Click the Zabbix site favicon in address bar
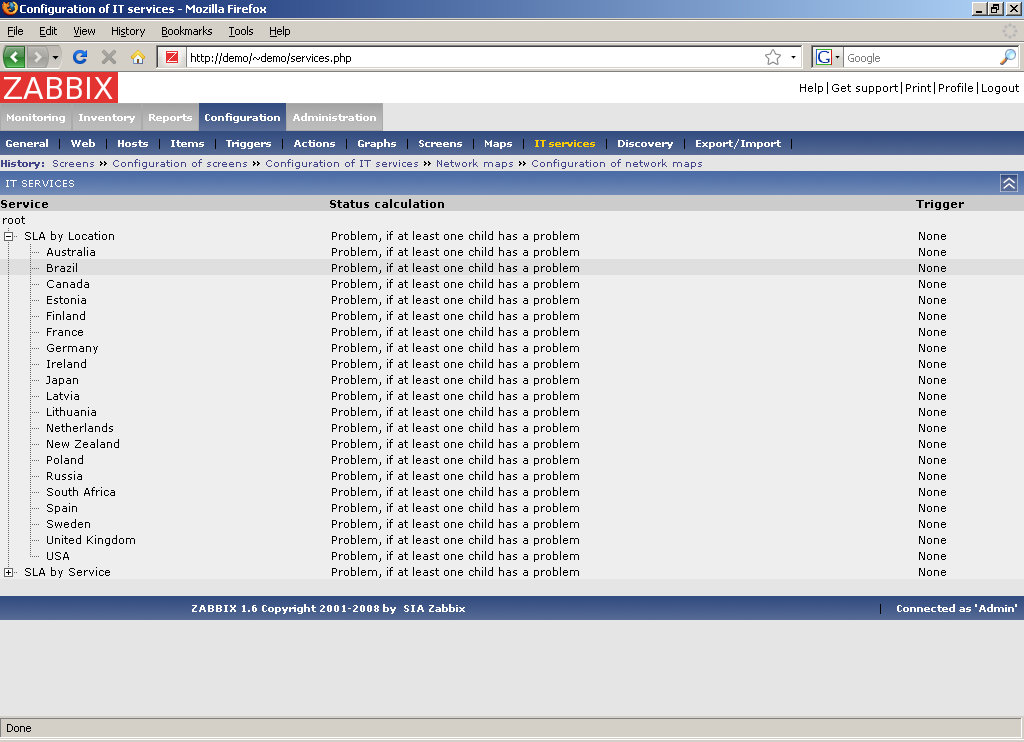The height and width of the screenshot is (742, 1024). point(172,57)
